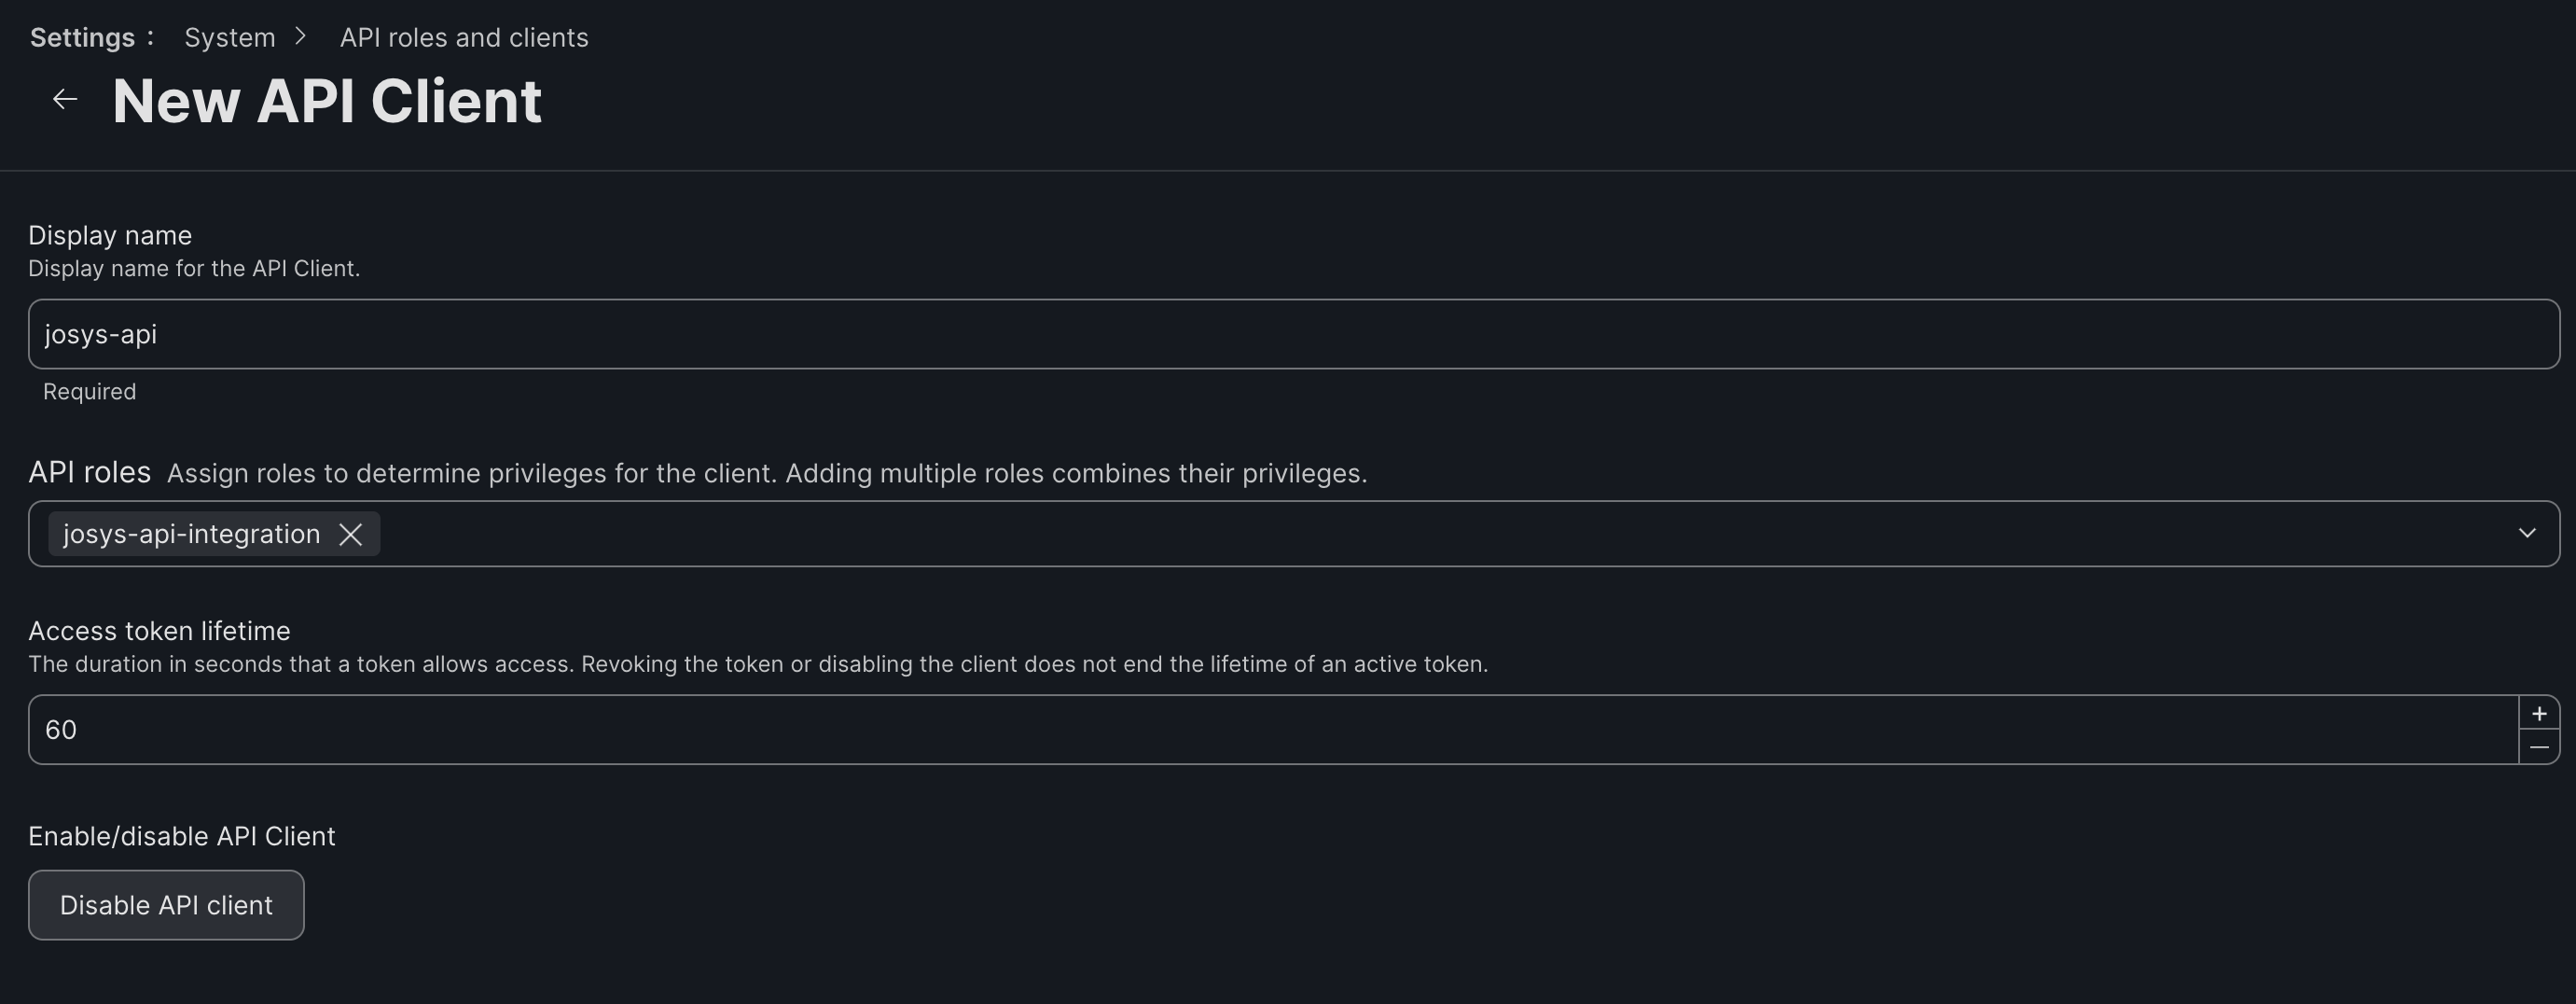This screenshot has height=1004, width=2576.
Task: Click the New API Client heading
Action: [x=327, y=102]
